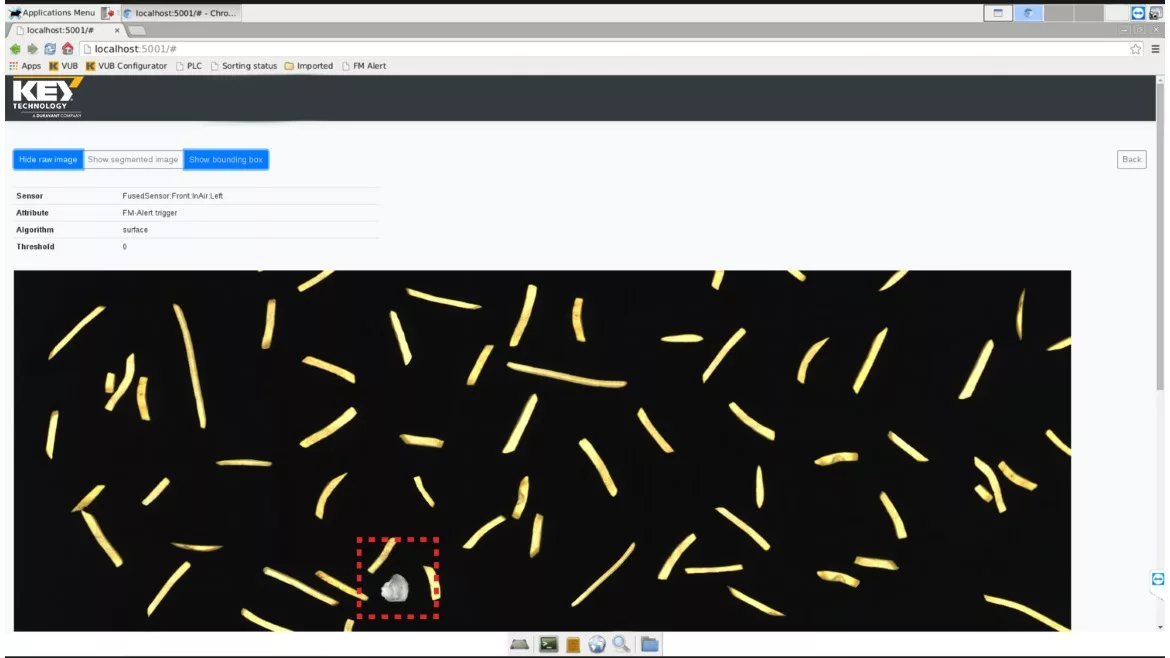
Task: Launch the web browser globe icon in dock
Action: tap(597, 645)
